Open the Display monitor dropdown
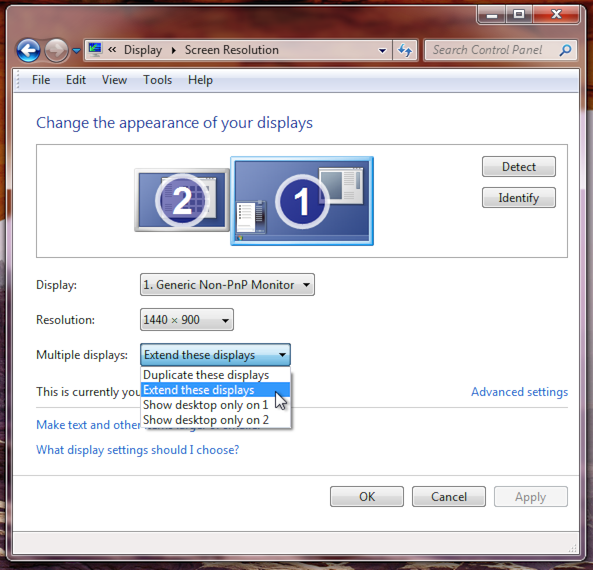The height and width of the screenshot is (570, 593). (227, 284)
